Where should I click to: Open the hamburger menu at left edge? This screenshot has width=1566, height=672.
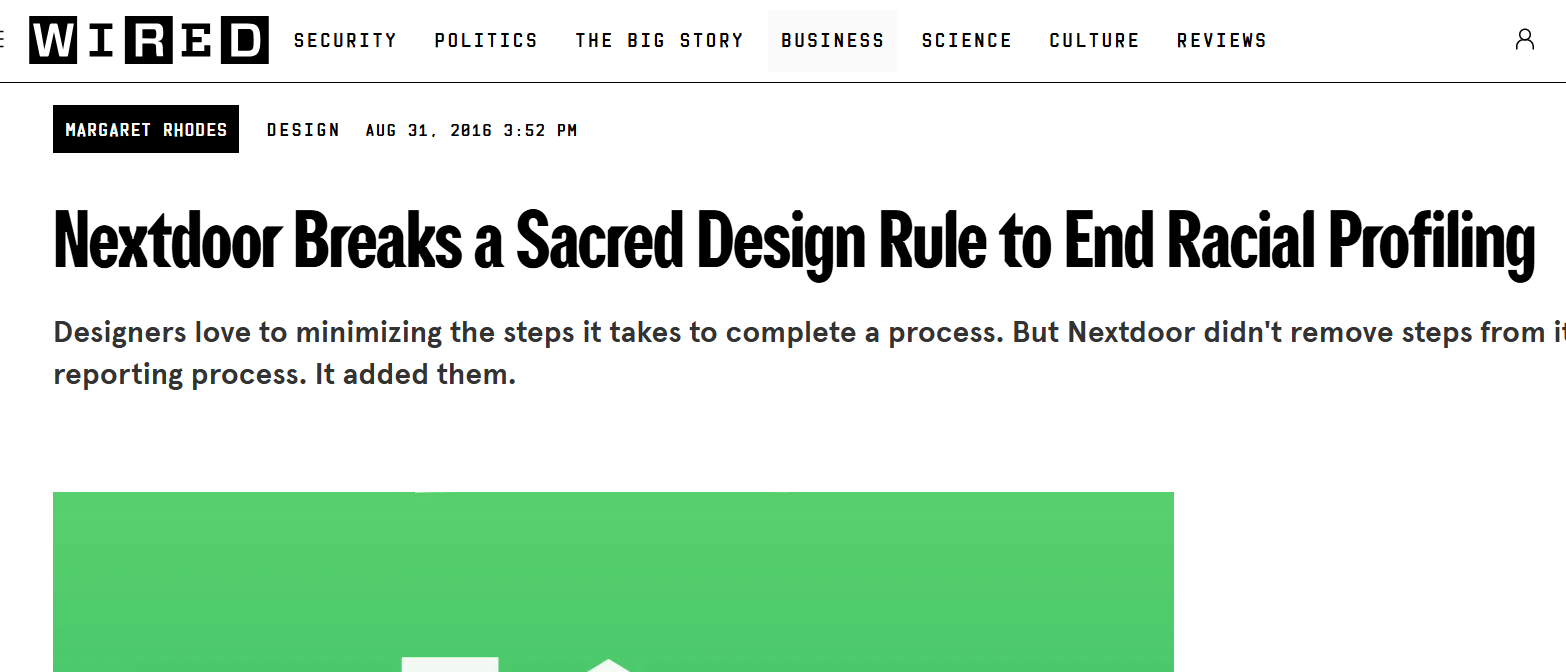click(3, 40)
